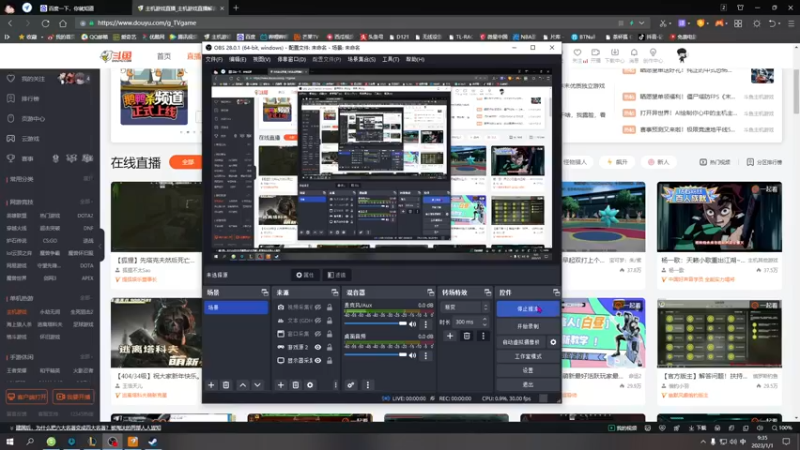Open the transition type dropdown in the Scene Transitions panel
The height and width of the screenshot is (450, 800).
pos(465,307)
